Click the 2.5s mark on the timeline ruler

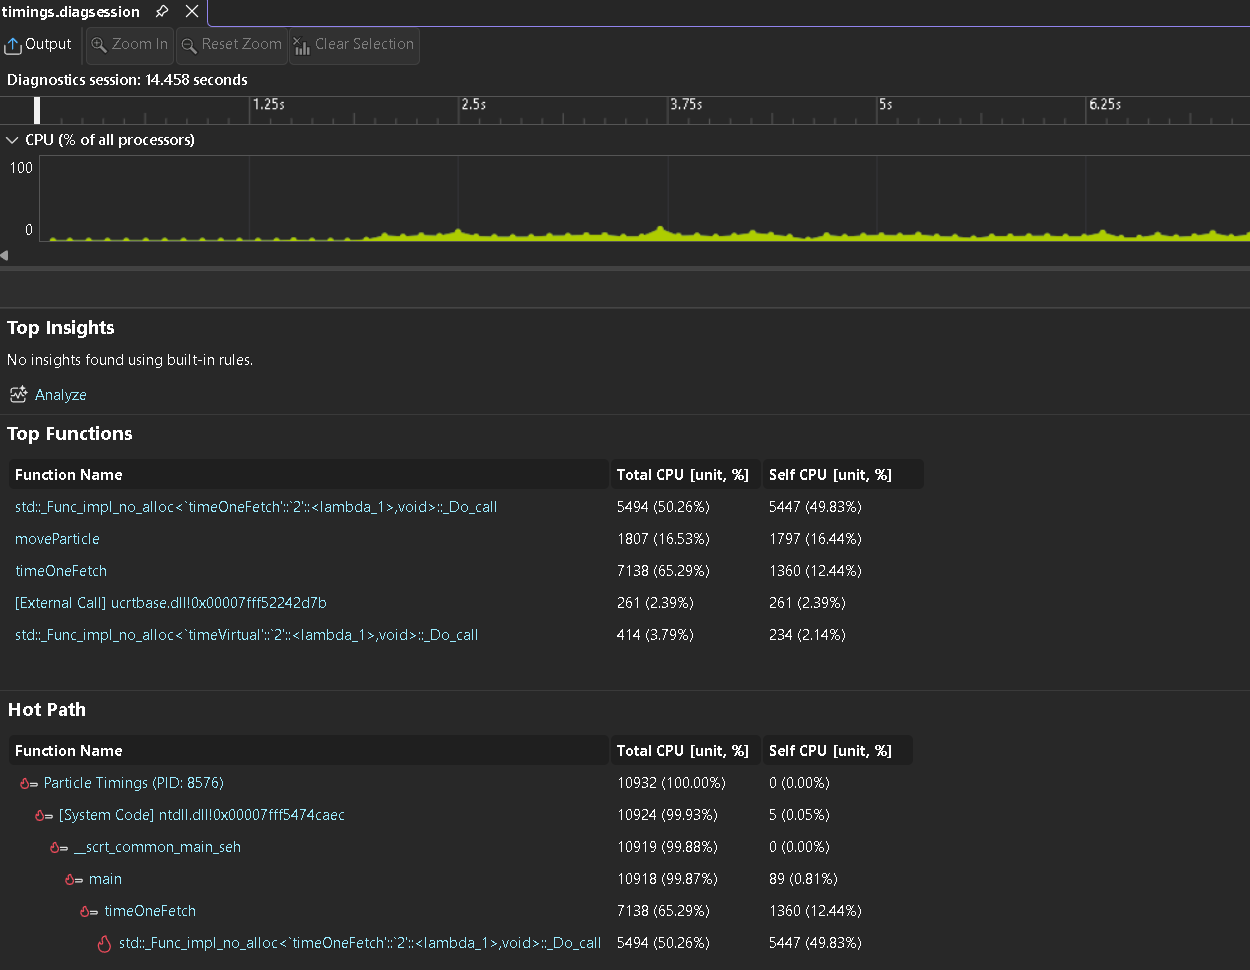pyautogui.click(x=473, y=104)
